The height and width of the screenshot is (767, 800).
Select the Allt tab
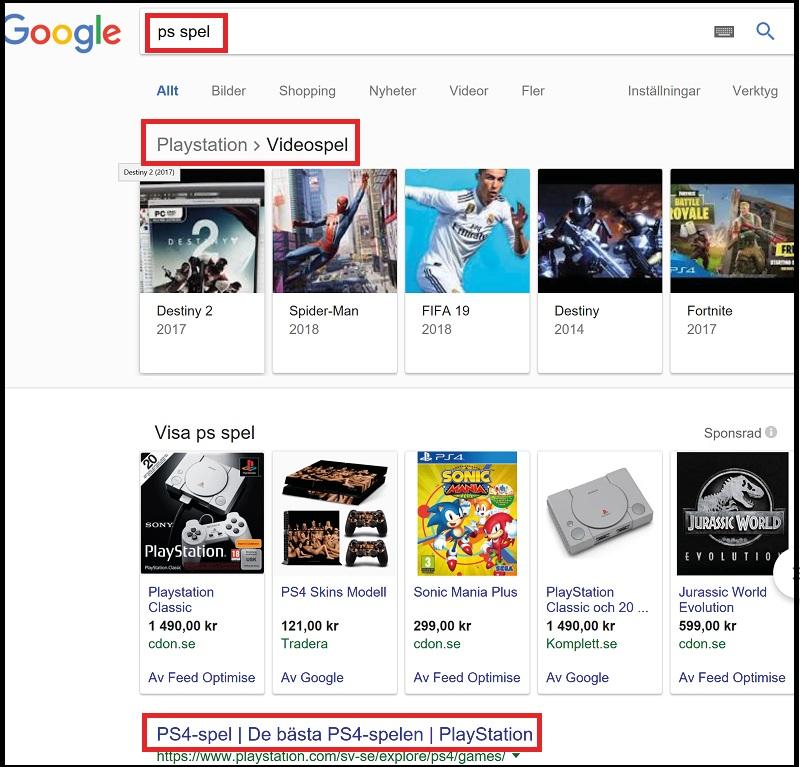pos(167,91)
